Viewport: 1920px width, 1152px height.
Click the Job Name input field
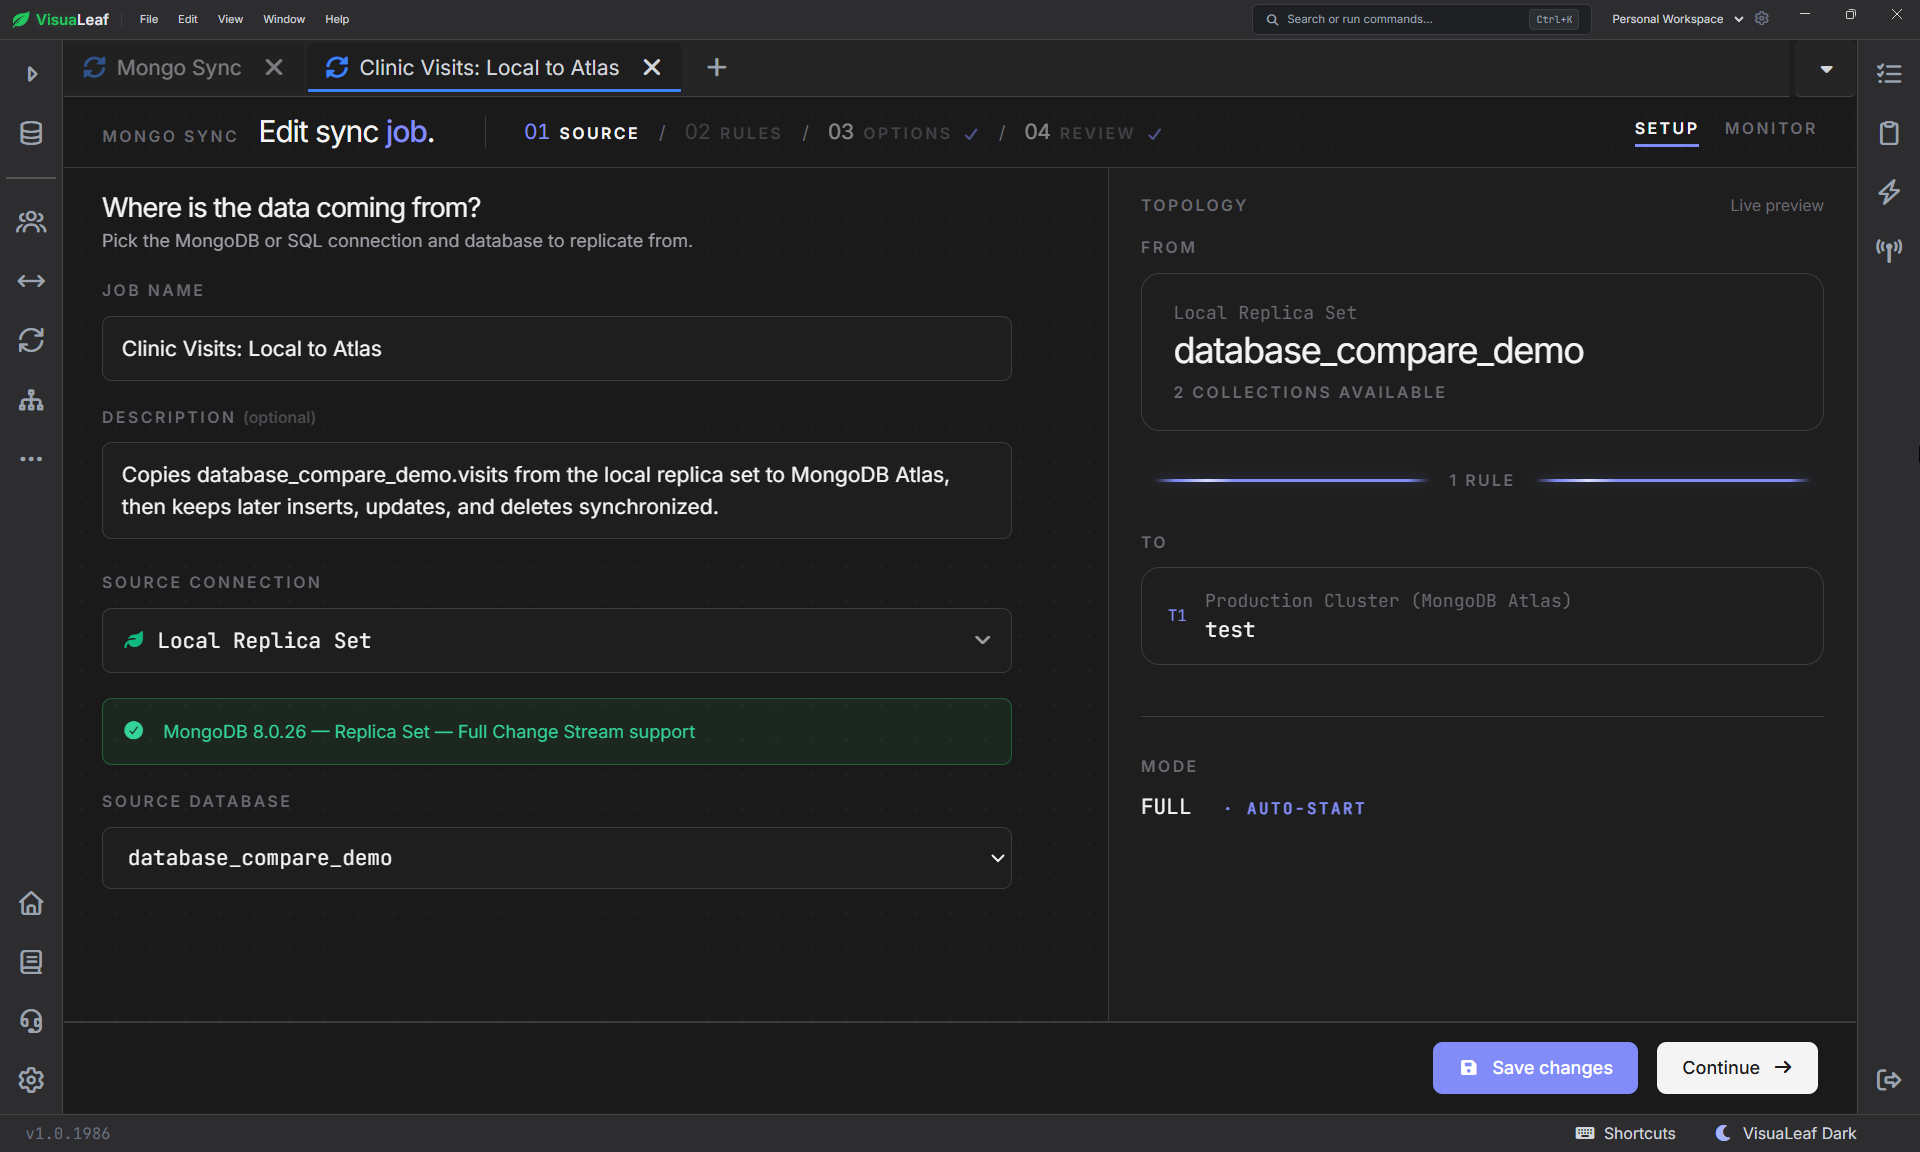pos(557,348)
